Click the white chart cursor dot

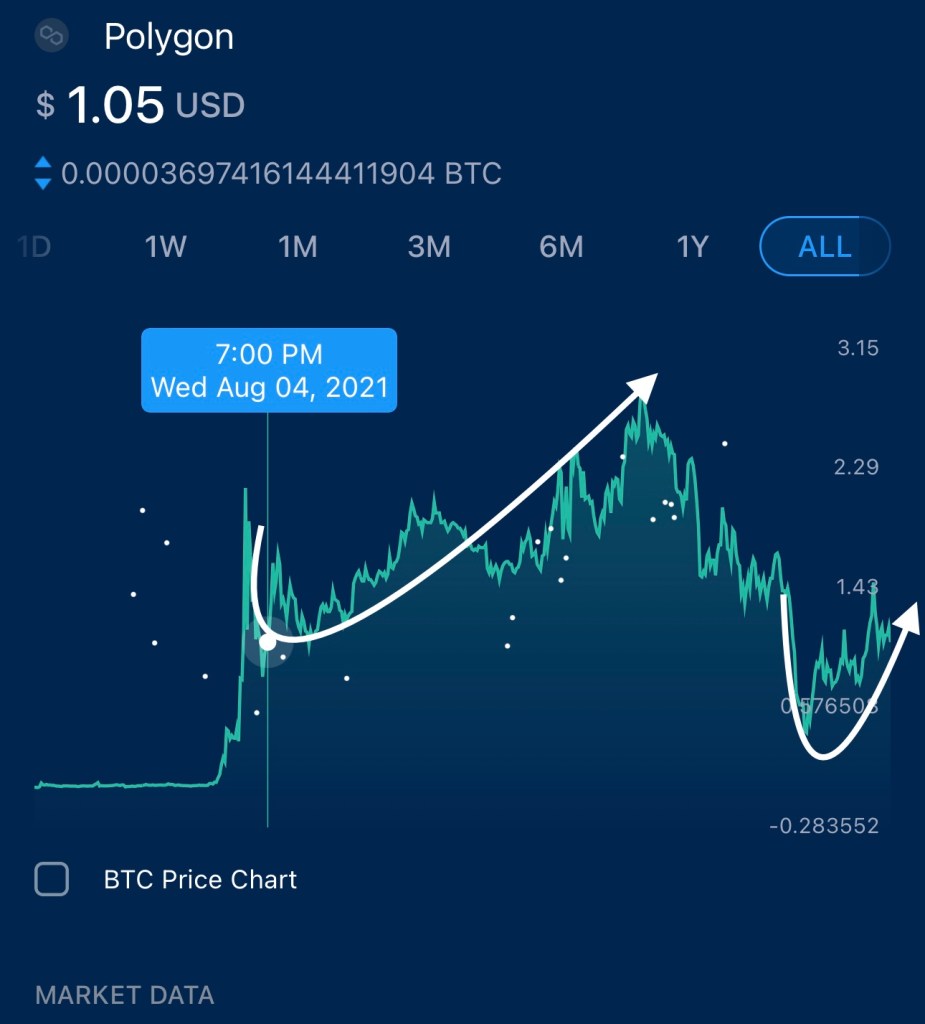[268, 642]
